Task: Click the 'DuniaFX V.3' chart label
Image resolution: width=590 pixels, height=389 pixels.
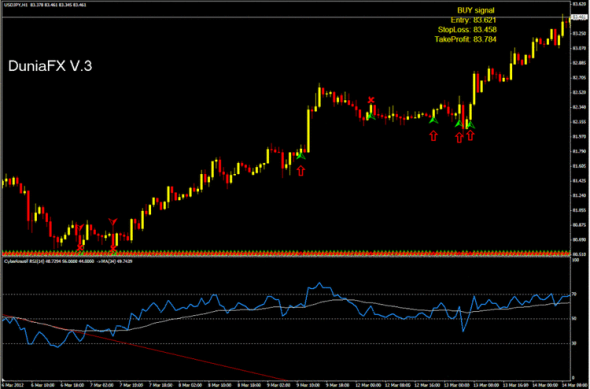Action: pos(50,66)
